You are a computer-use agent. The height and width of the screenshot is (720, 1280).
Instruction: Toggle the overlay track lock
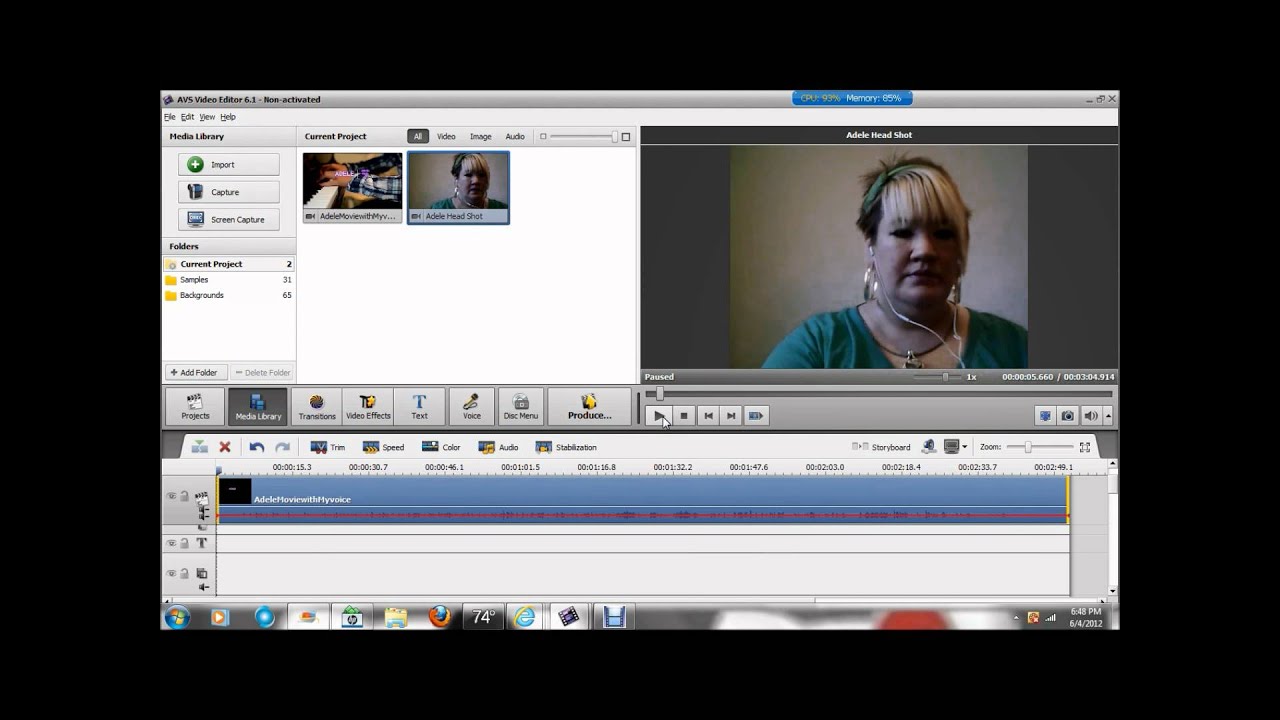click(184, 573)
